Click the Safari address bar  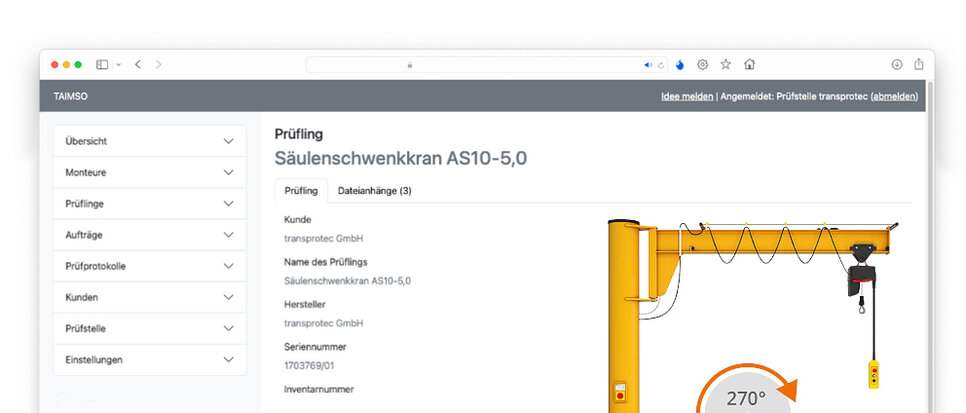coord(487,65)
